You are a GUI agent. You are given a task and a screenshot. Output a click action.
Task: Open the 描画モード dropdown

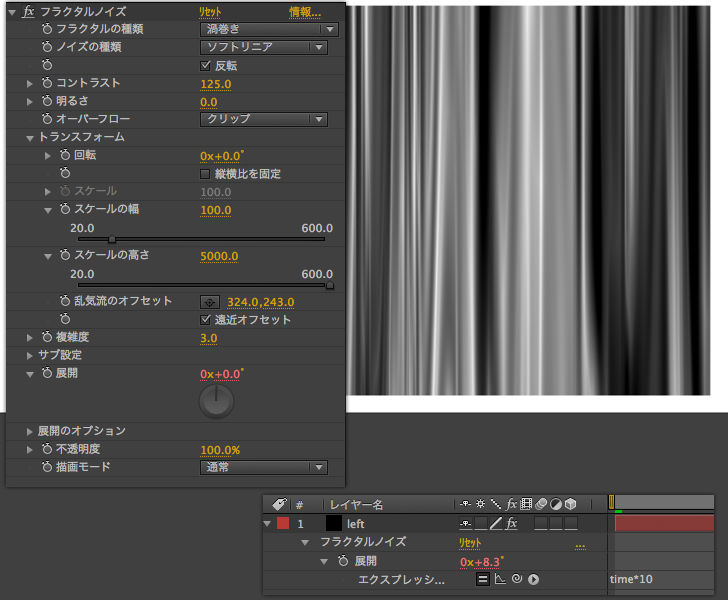tap(264, 467)
